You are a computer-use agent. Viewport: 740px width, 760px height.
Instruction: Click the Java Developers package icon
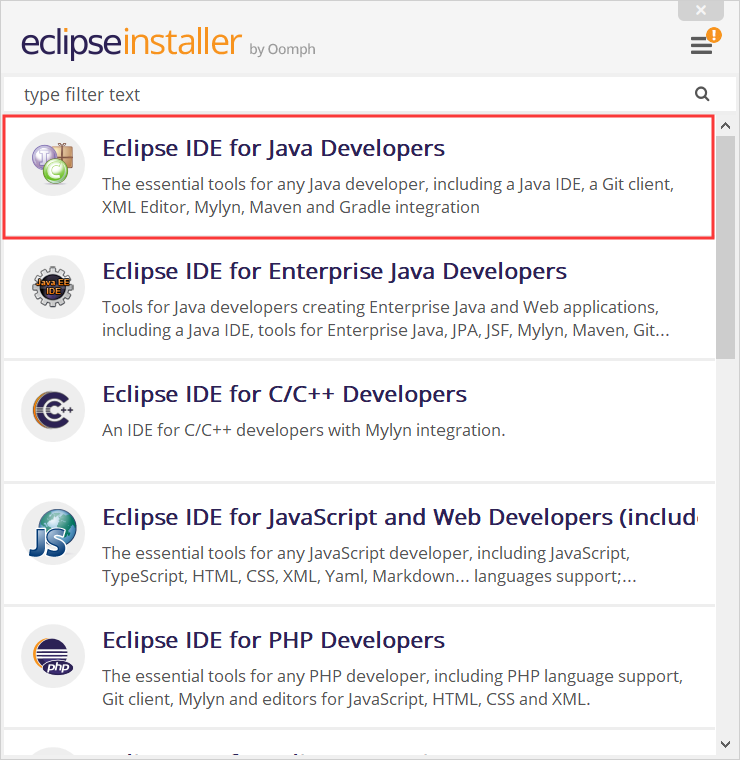53,164
